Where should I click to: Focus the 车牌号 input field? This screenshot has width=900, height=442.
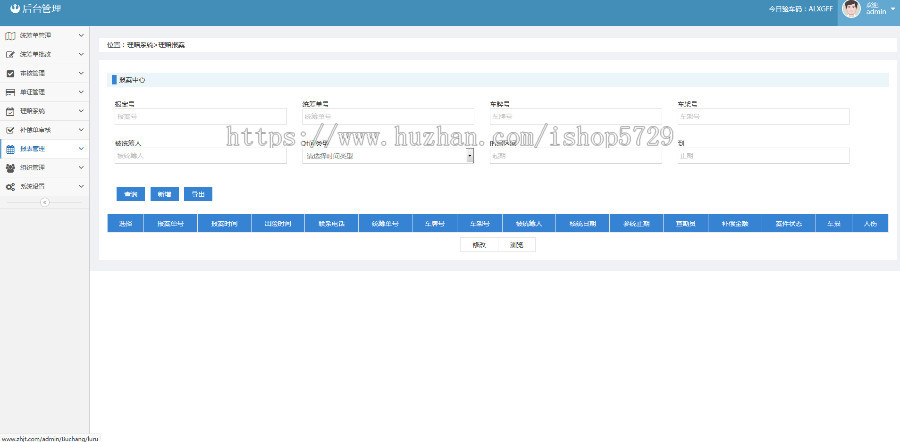[576, 117]
